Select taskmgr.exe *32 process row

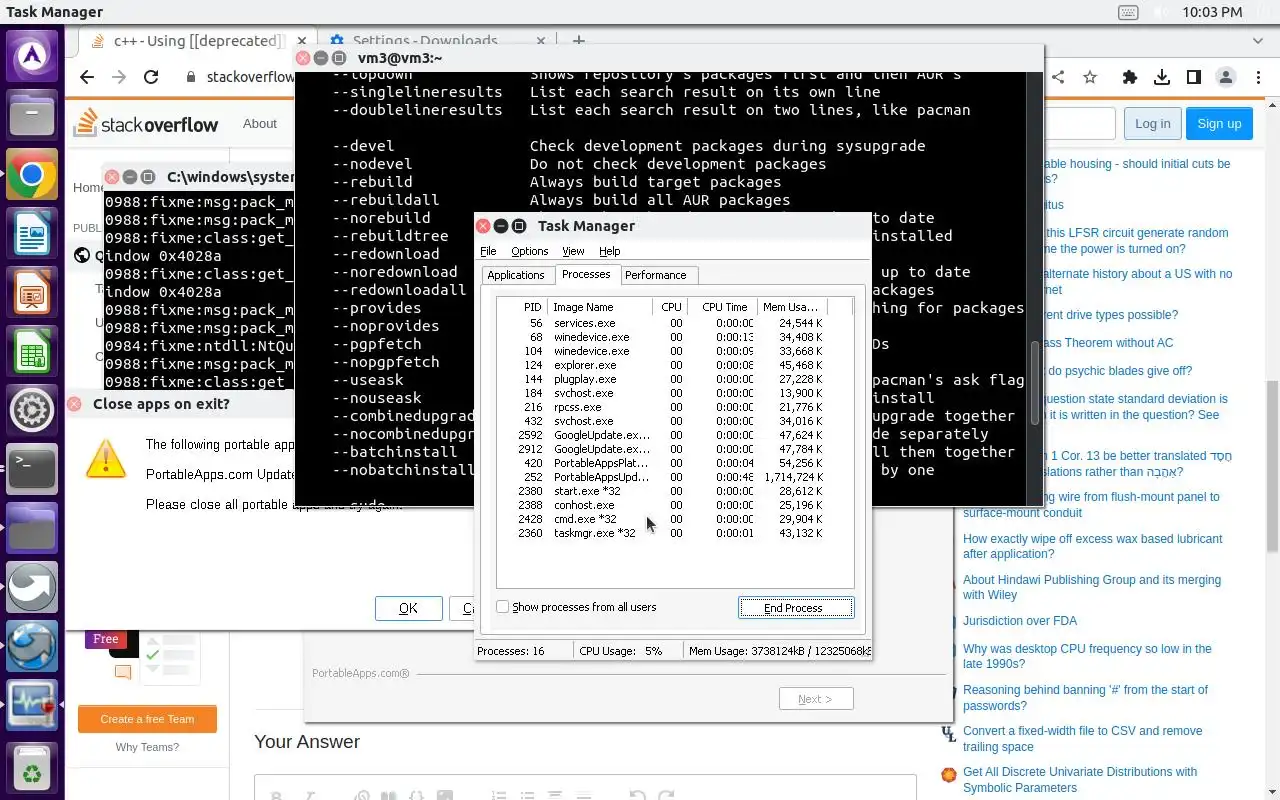(x=675, y=533)
